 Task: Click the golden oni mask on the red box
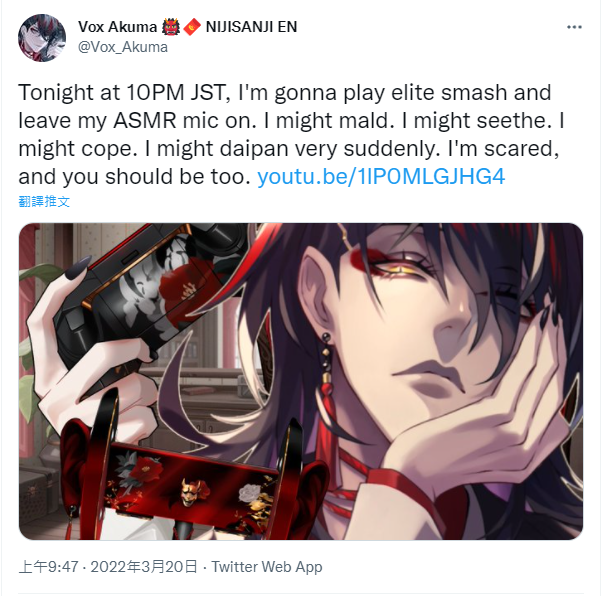(x=191, y=491)
